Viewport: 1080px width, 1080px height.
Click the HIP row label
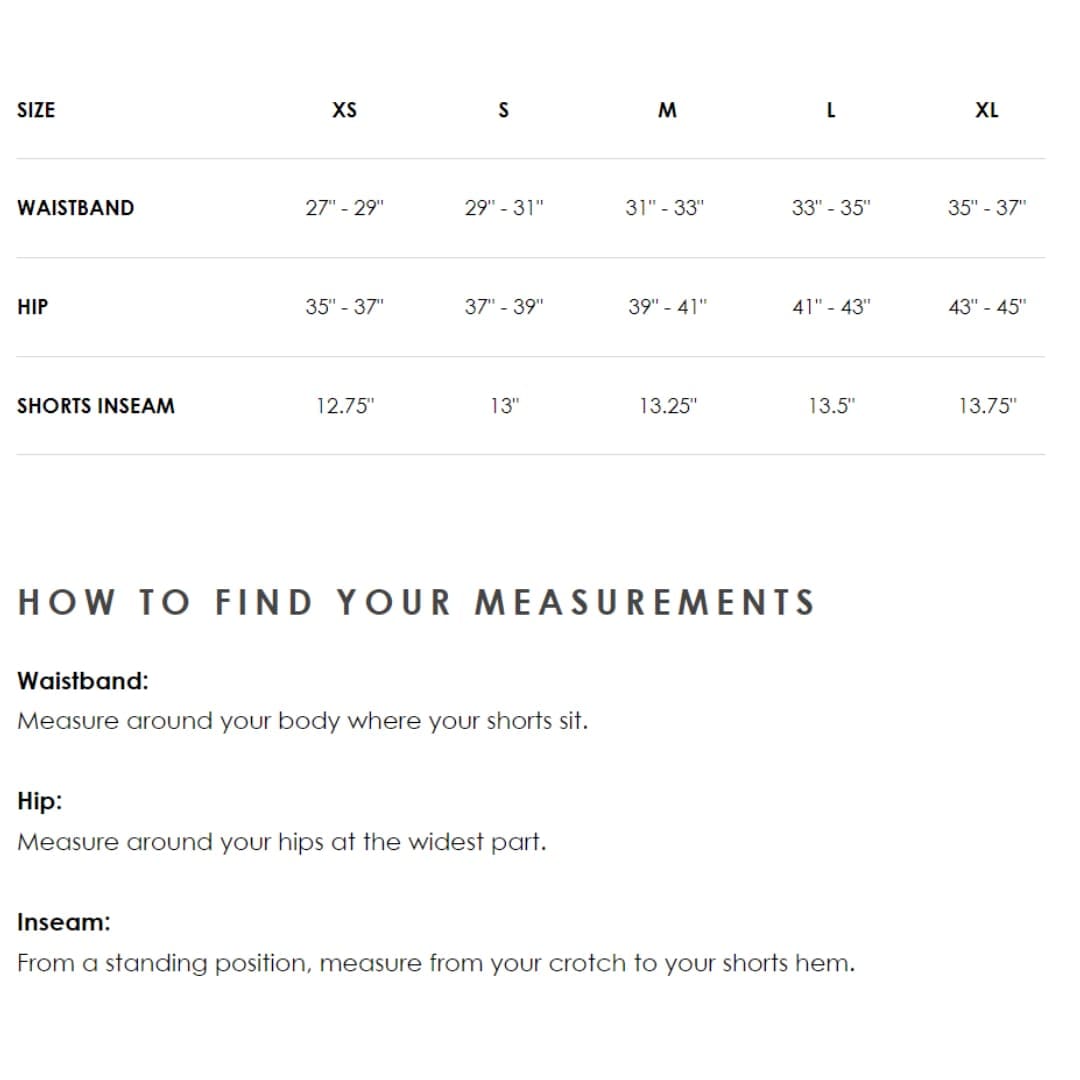coord(32,307)
